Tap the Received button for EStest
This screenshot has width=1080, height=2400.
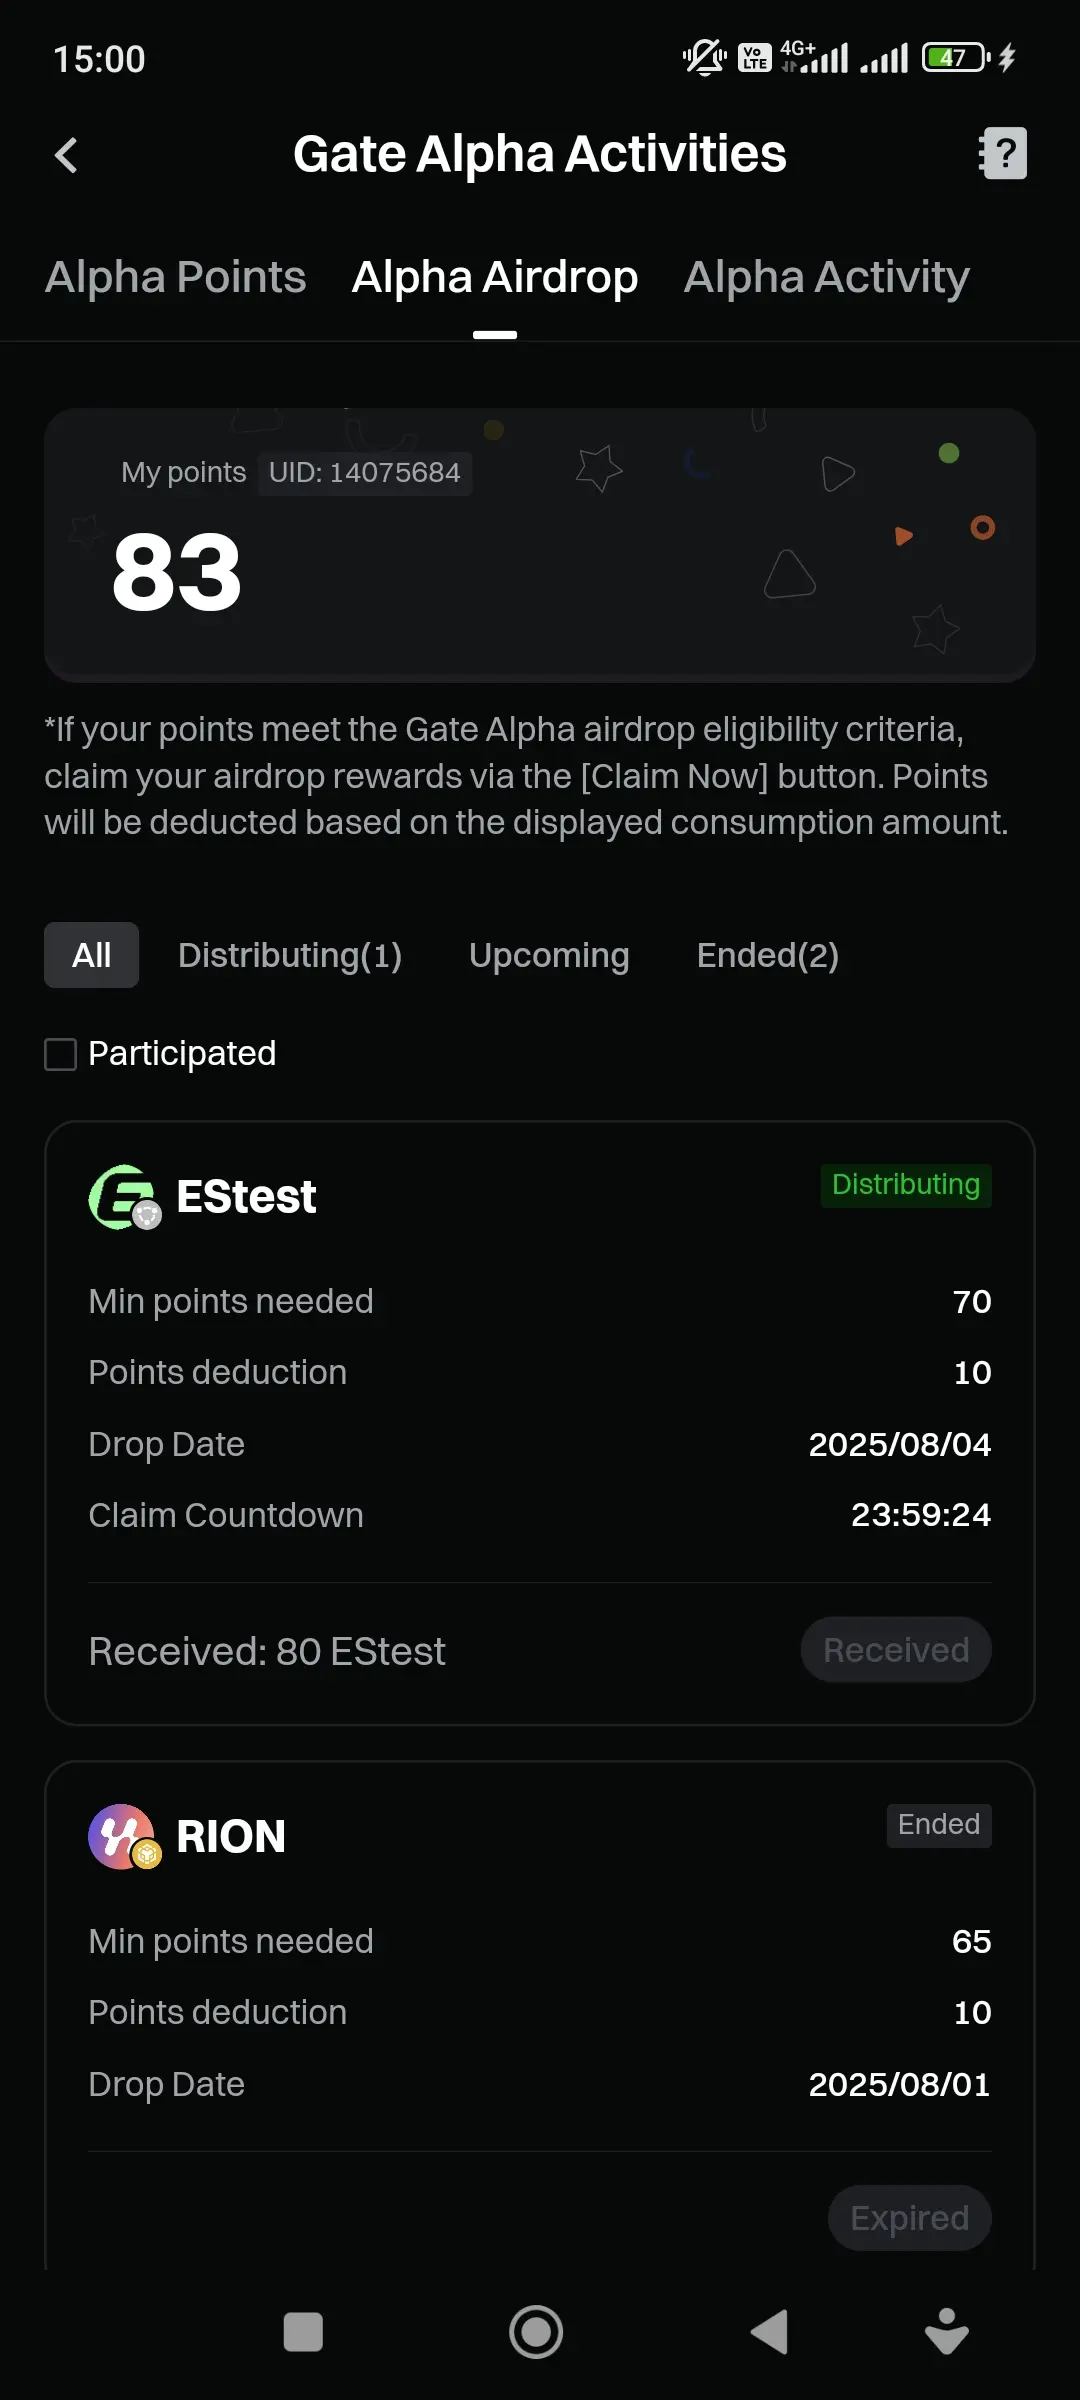(896, 1650)
